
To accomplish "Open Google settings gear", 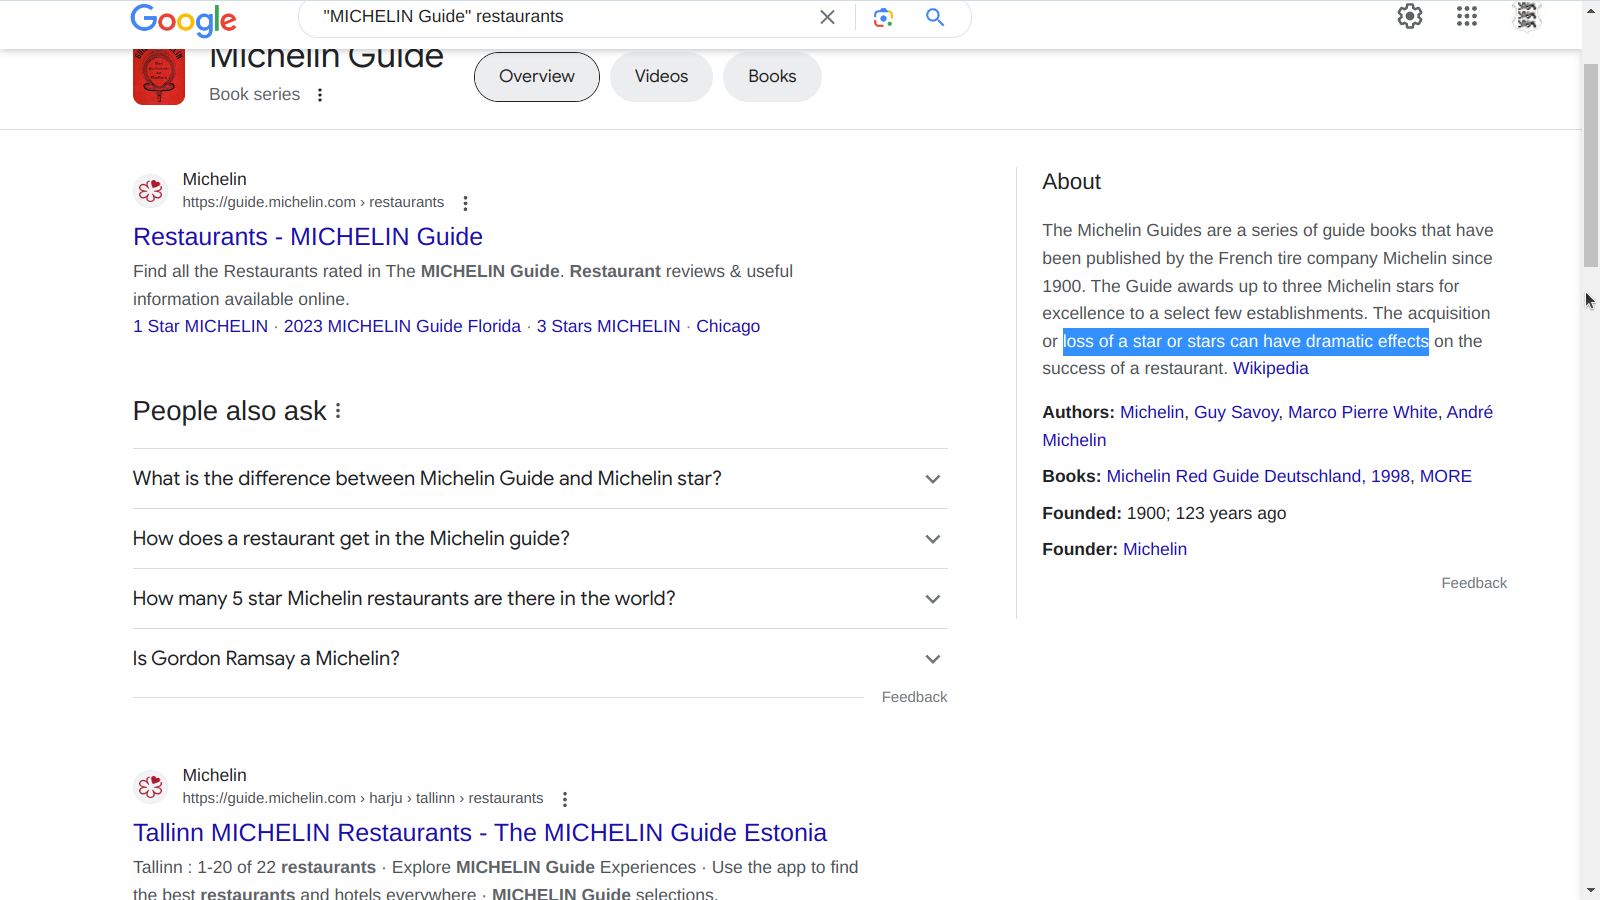I will 1410,16.
